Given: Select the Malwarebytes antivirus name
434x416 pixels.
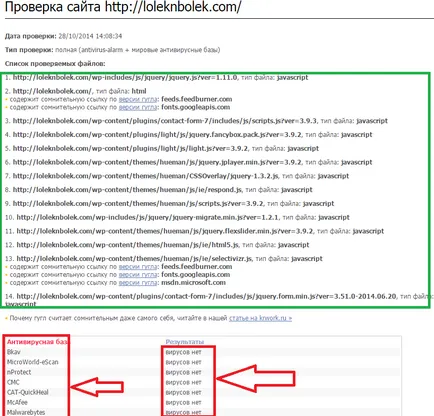Looking at the screenshot, I should click(26, 412).
